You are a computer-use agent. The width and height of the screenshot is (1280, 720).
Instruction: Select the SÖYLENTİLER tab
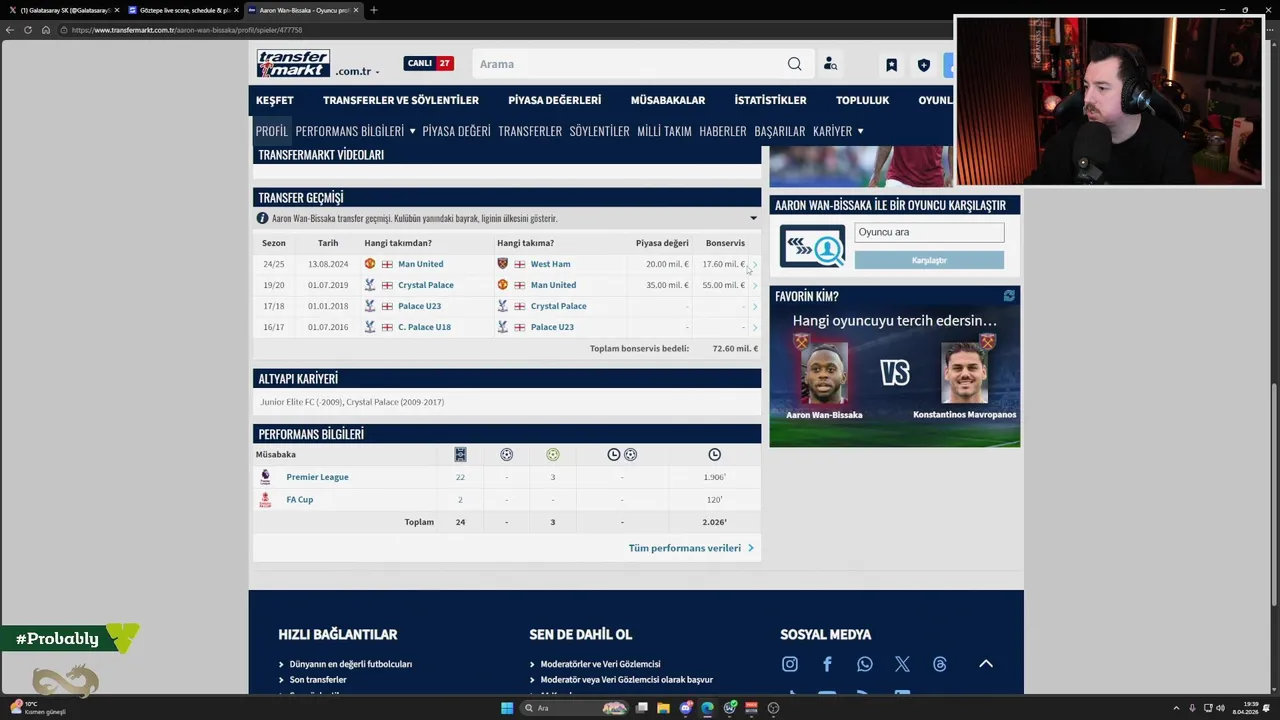coord(599,131)
